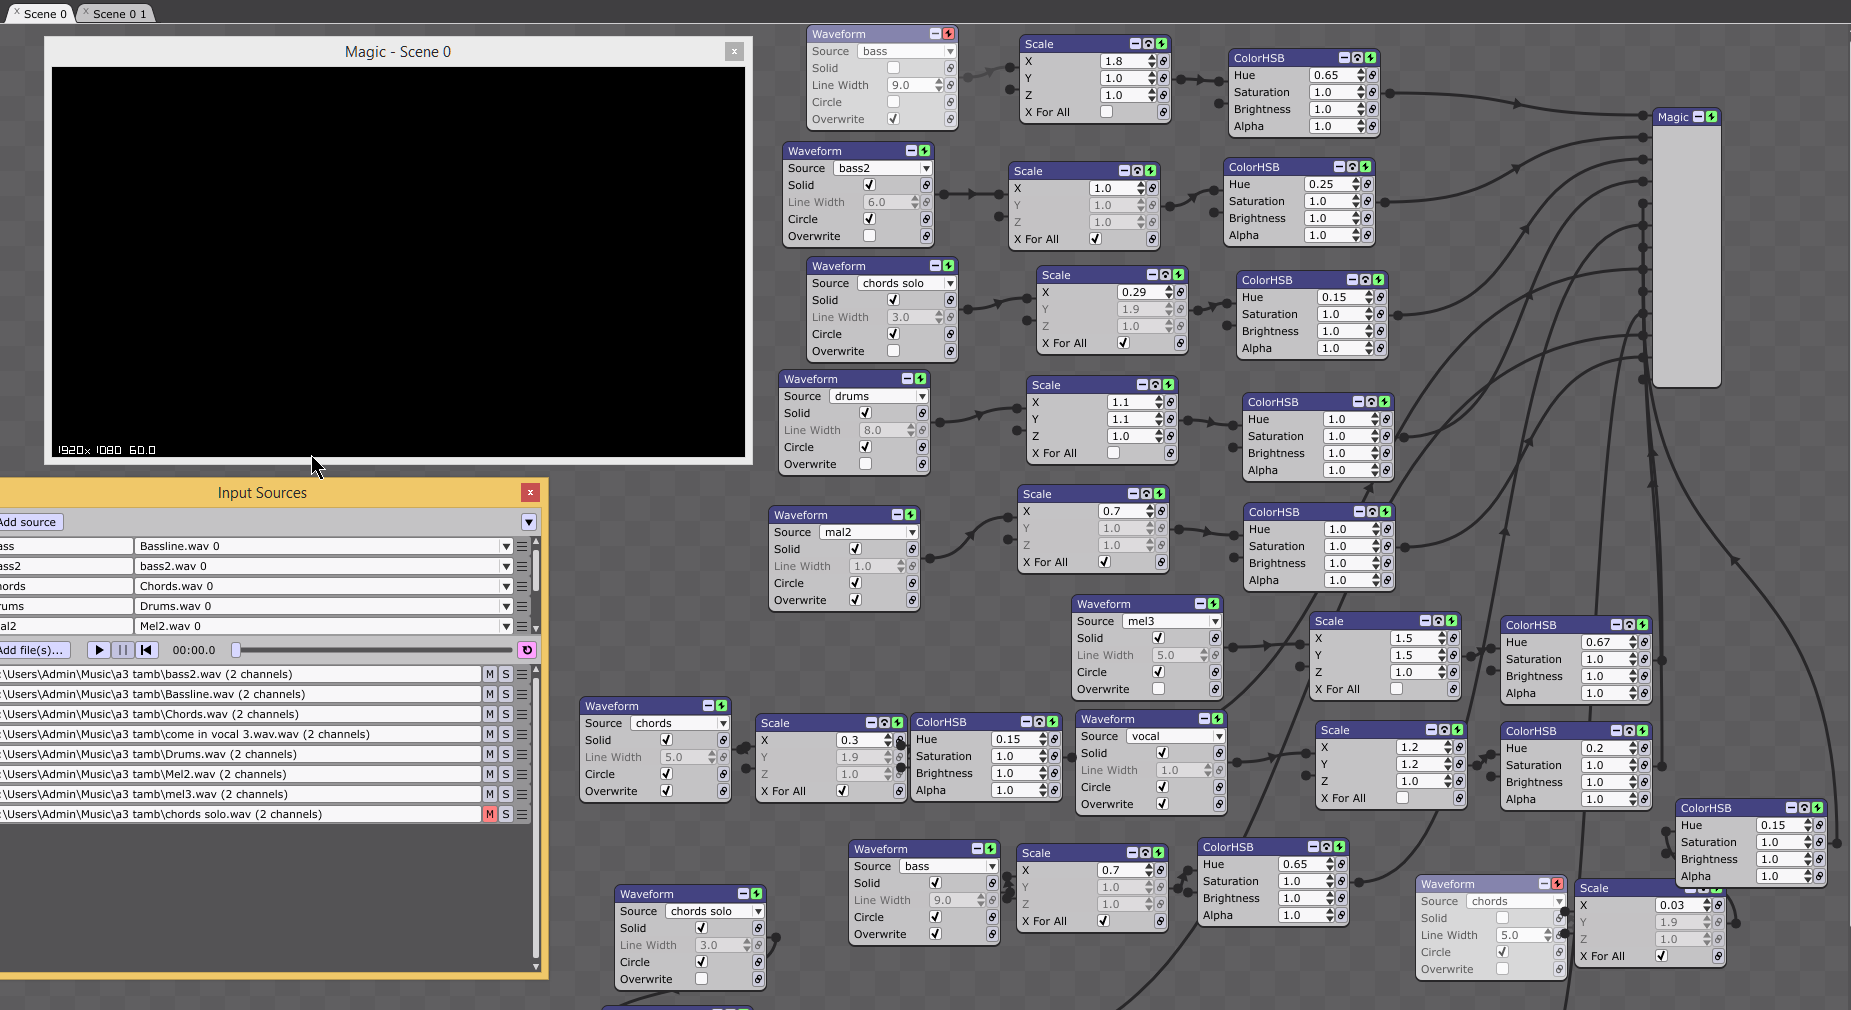
Task: Collapse the drums Waveform node
Action: point(907,379)
